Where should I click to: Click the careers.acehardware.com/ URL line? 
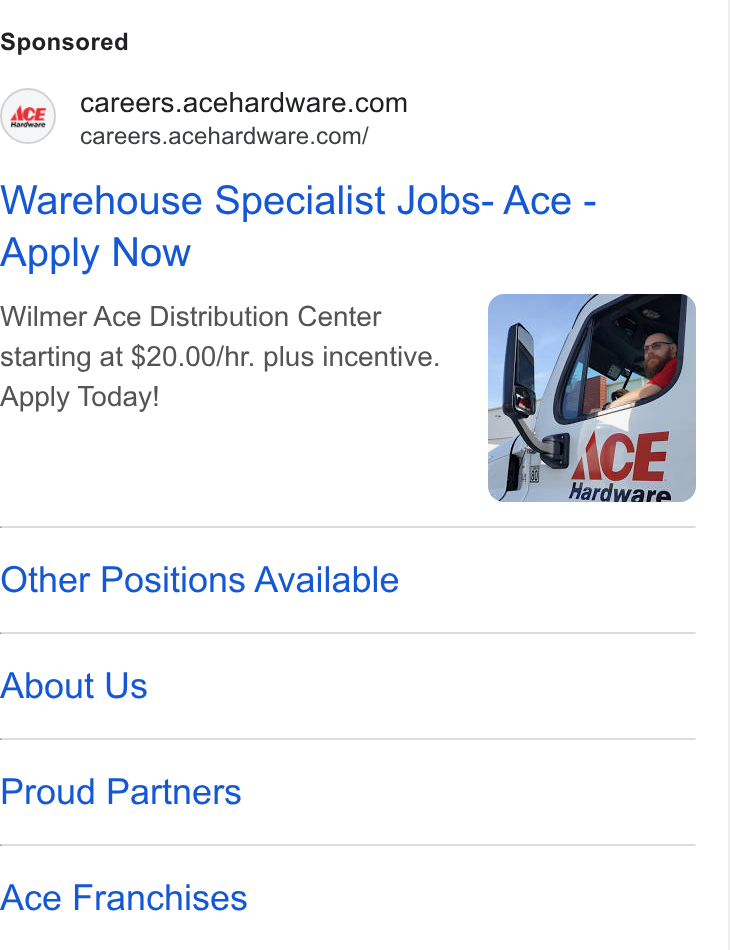(224, 136)
